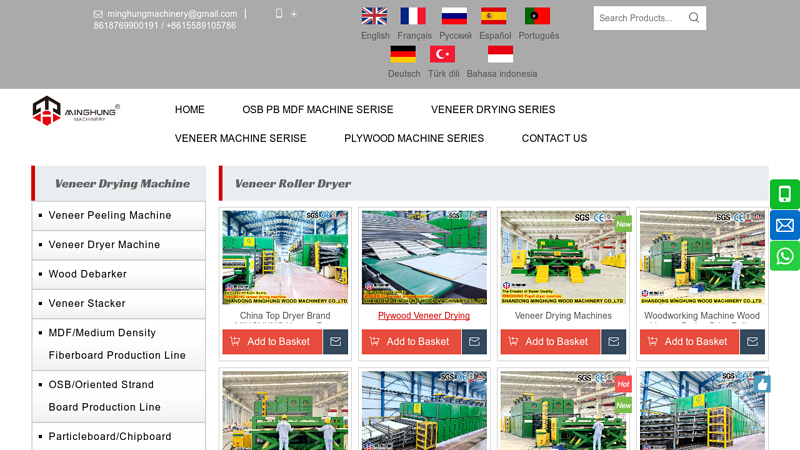The image size is (800, 450).
Task: Send inquiry mail icon for Veneer Drying Machines
Action: [x=614, y=342]
